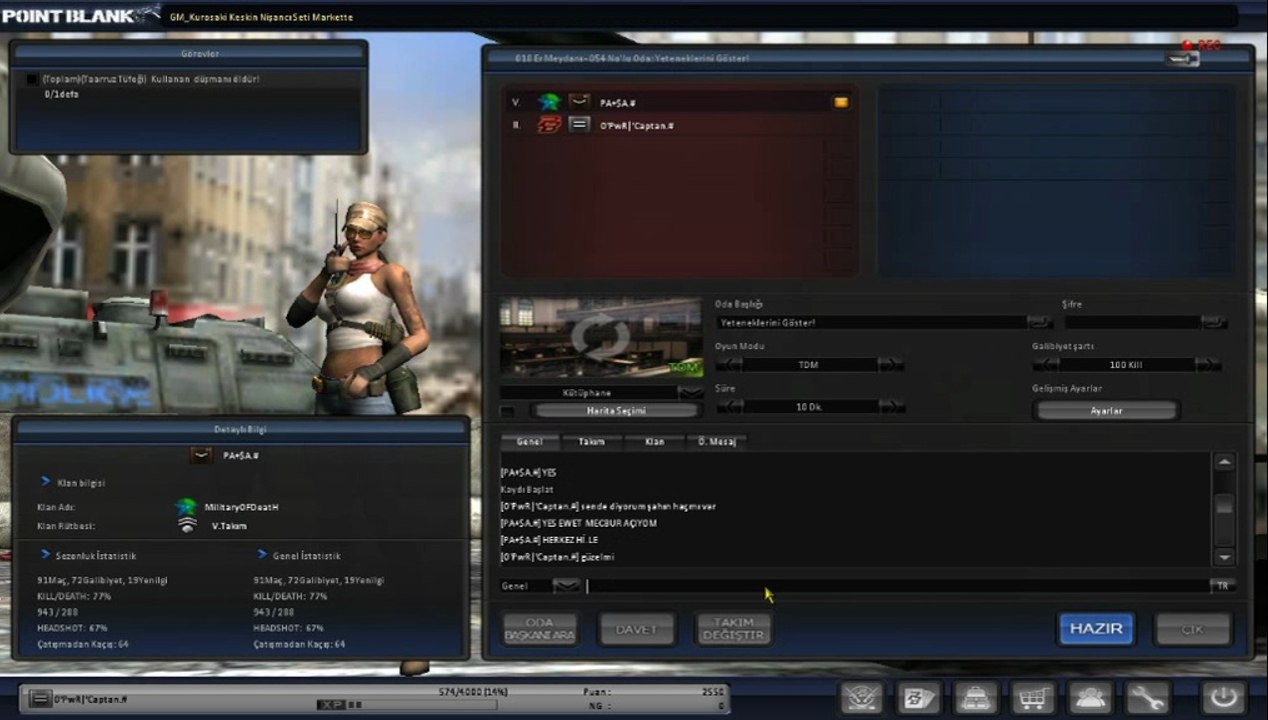The width and height of the screenshot is (1268, 720).
Task: Click the green star clan emblem of PA+$A.#
Action: click(548, 102)
